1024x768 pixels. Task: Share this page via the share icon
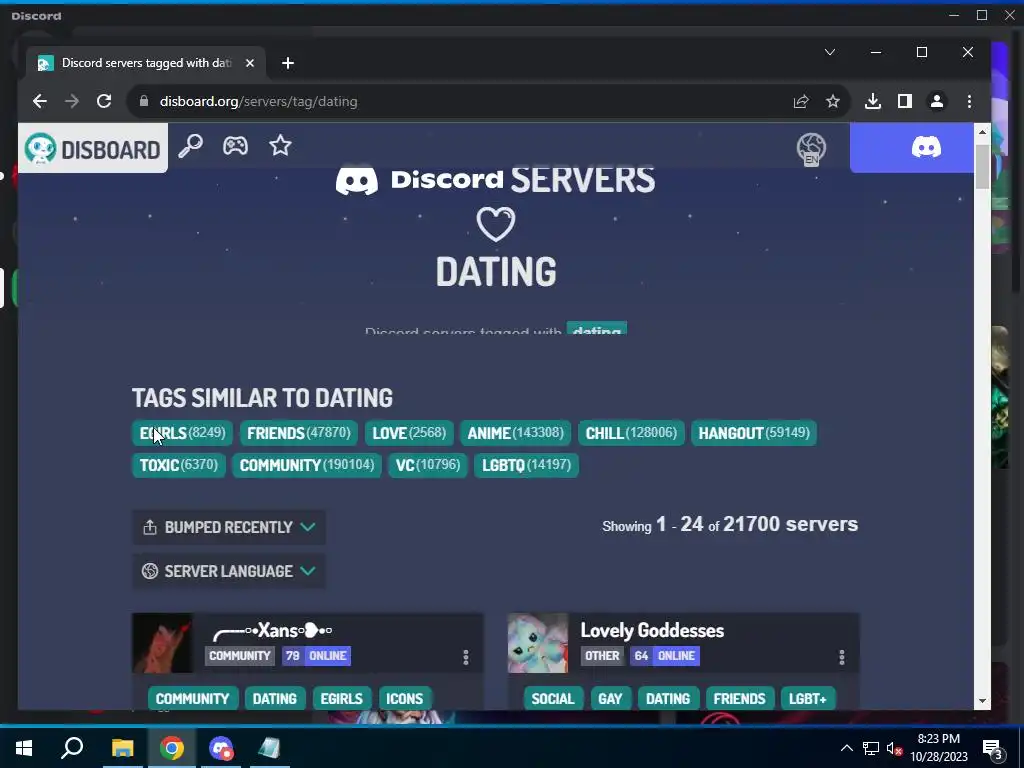pos(801,101)
